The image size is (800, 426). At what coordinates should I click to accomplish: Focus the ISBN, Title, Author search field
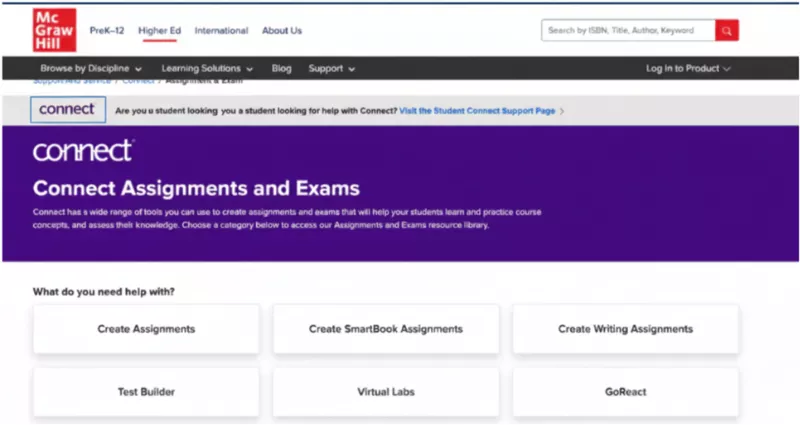coord(628,31)
